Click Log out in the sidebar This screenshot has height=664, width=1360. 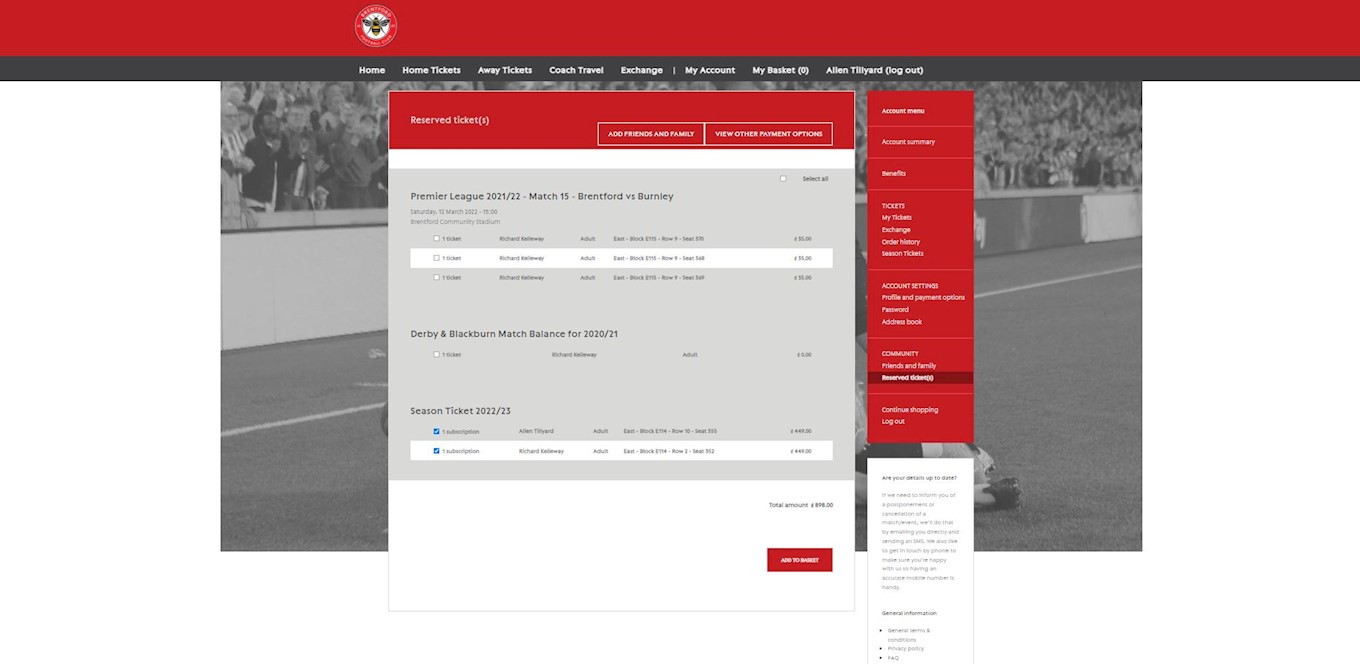(x=893, y=422)
